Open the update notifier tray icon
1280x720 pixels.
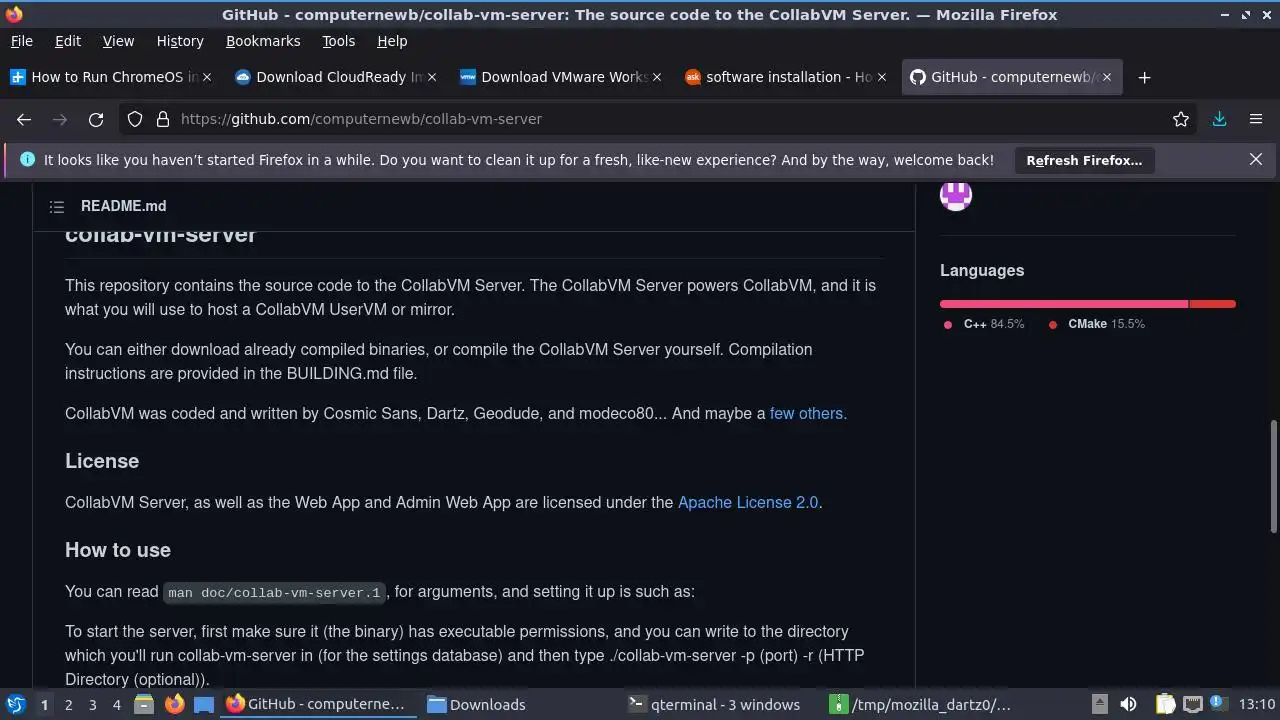click(1218, 704)
